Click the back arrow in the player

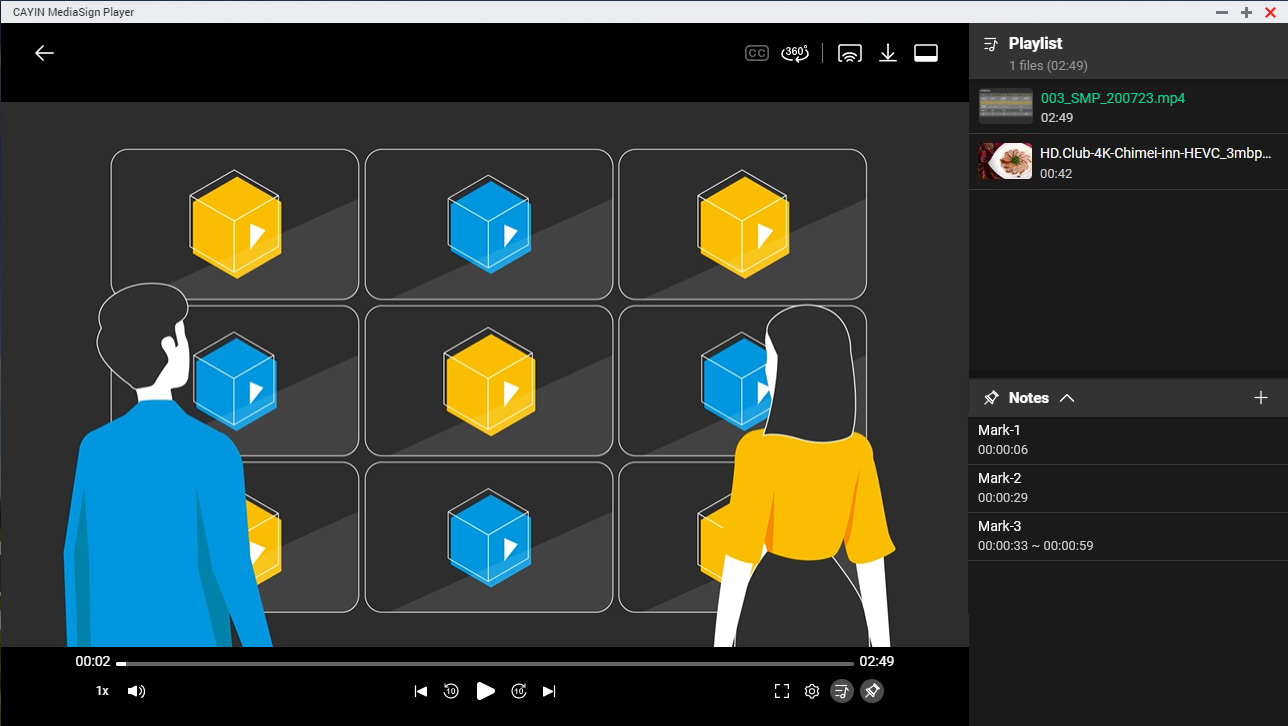coord(44,53)
